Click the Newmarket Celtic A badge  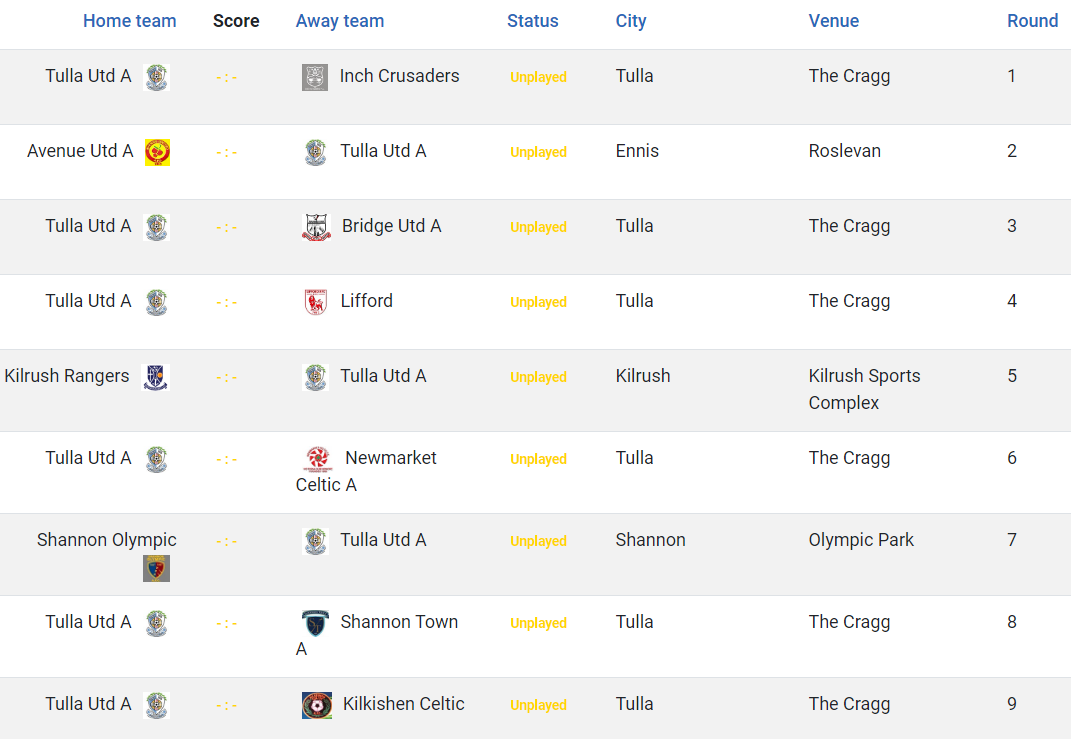(318, 459)
